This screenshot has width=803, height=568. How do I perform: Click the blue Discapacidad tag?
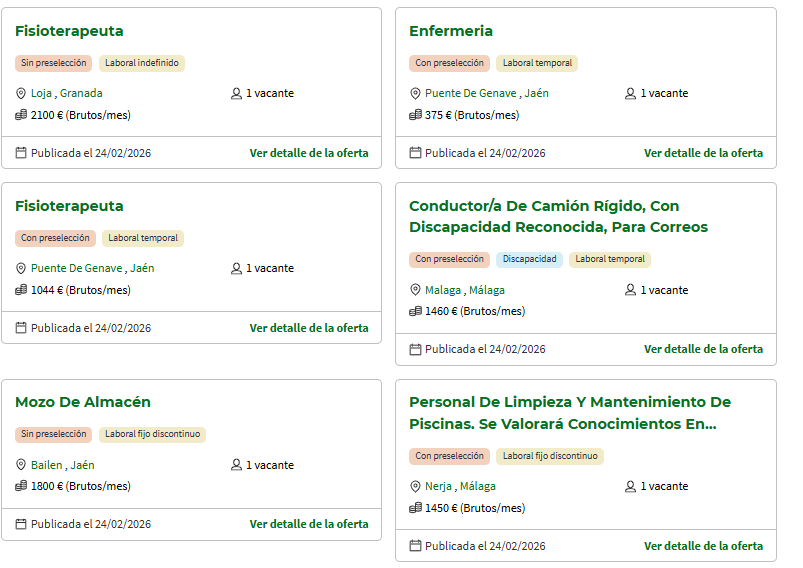click(529, 259)
